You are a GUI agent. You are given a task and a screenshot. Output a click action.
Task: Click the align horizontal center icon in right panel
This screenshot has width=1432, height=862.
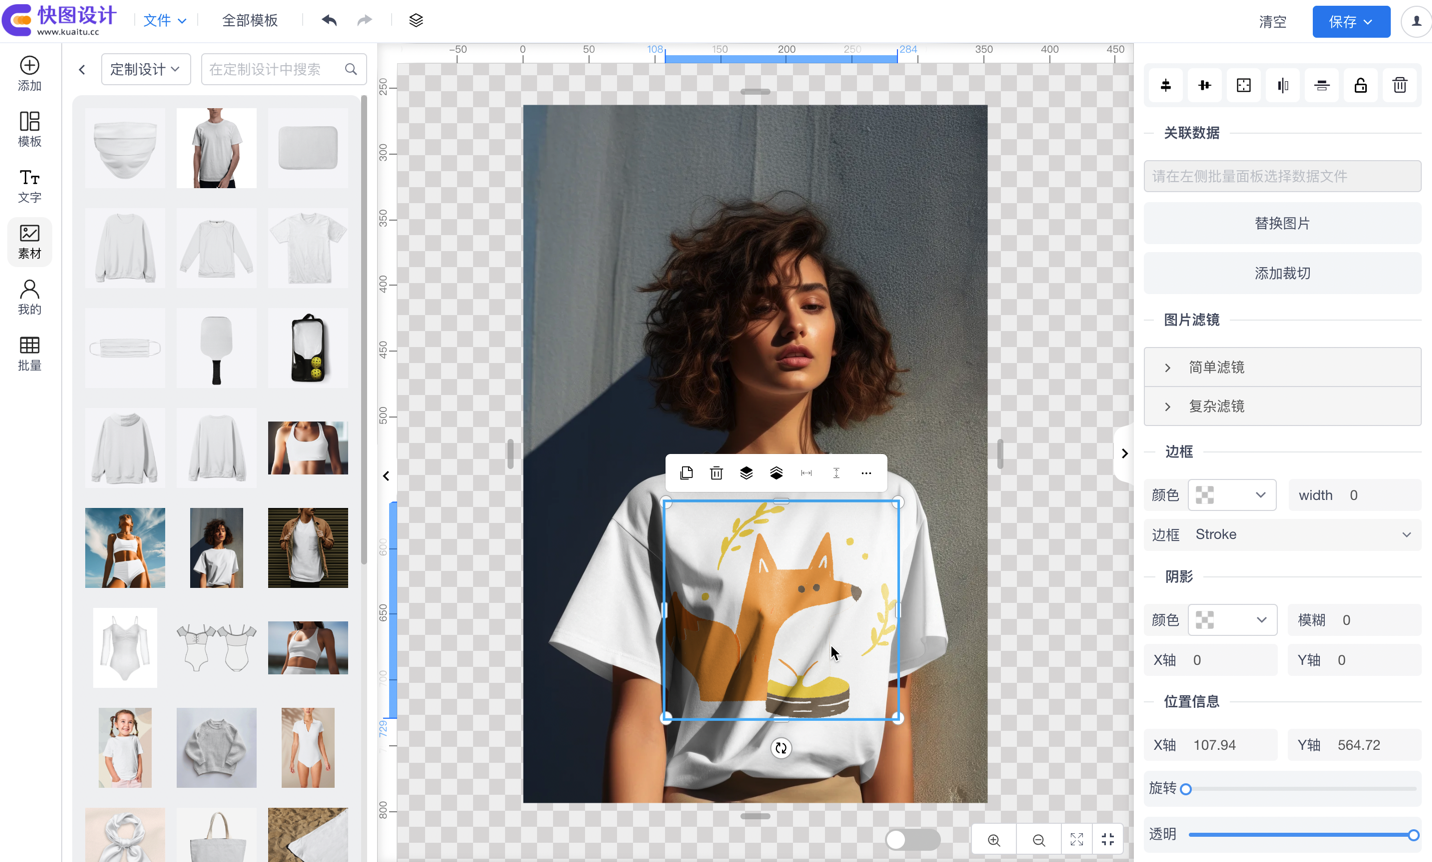click(x=1205, y=86)
